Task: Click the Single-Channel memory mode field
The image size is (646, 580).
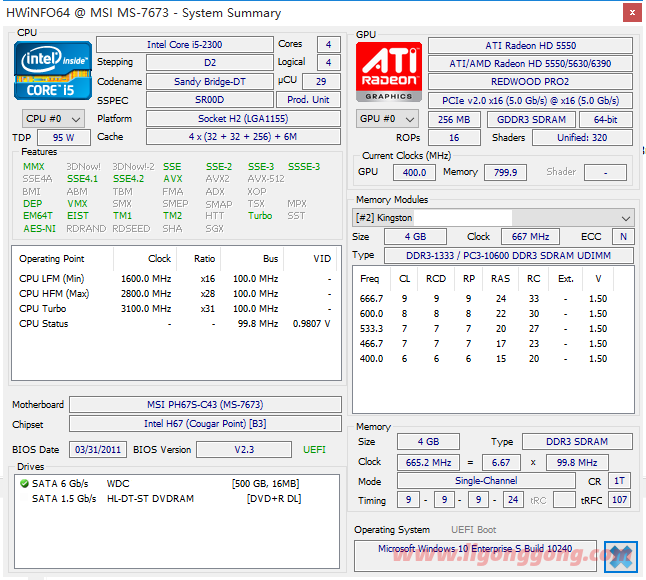Action: (486, 481)
